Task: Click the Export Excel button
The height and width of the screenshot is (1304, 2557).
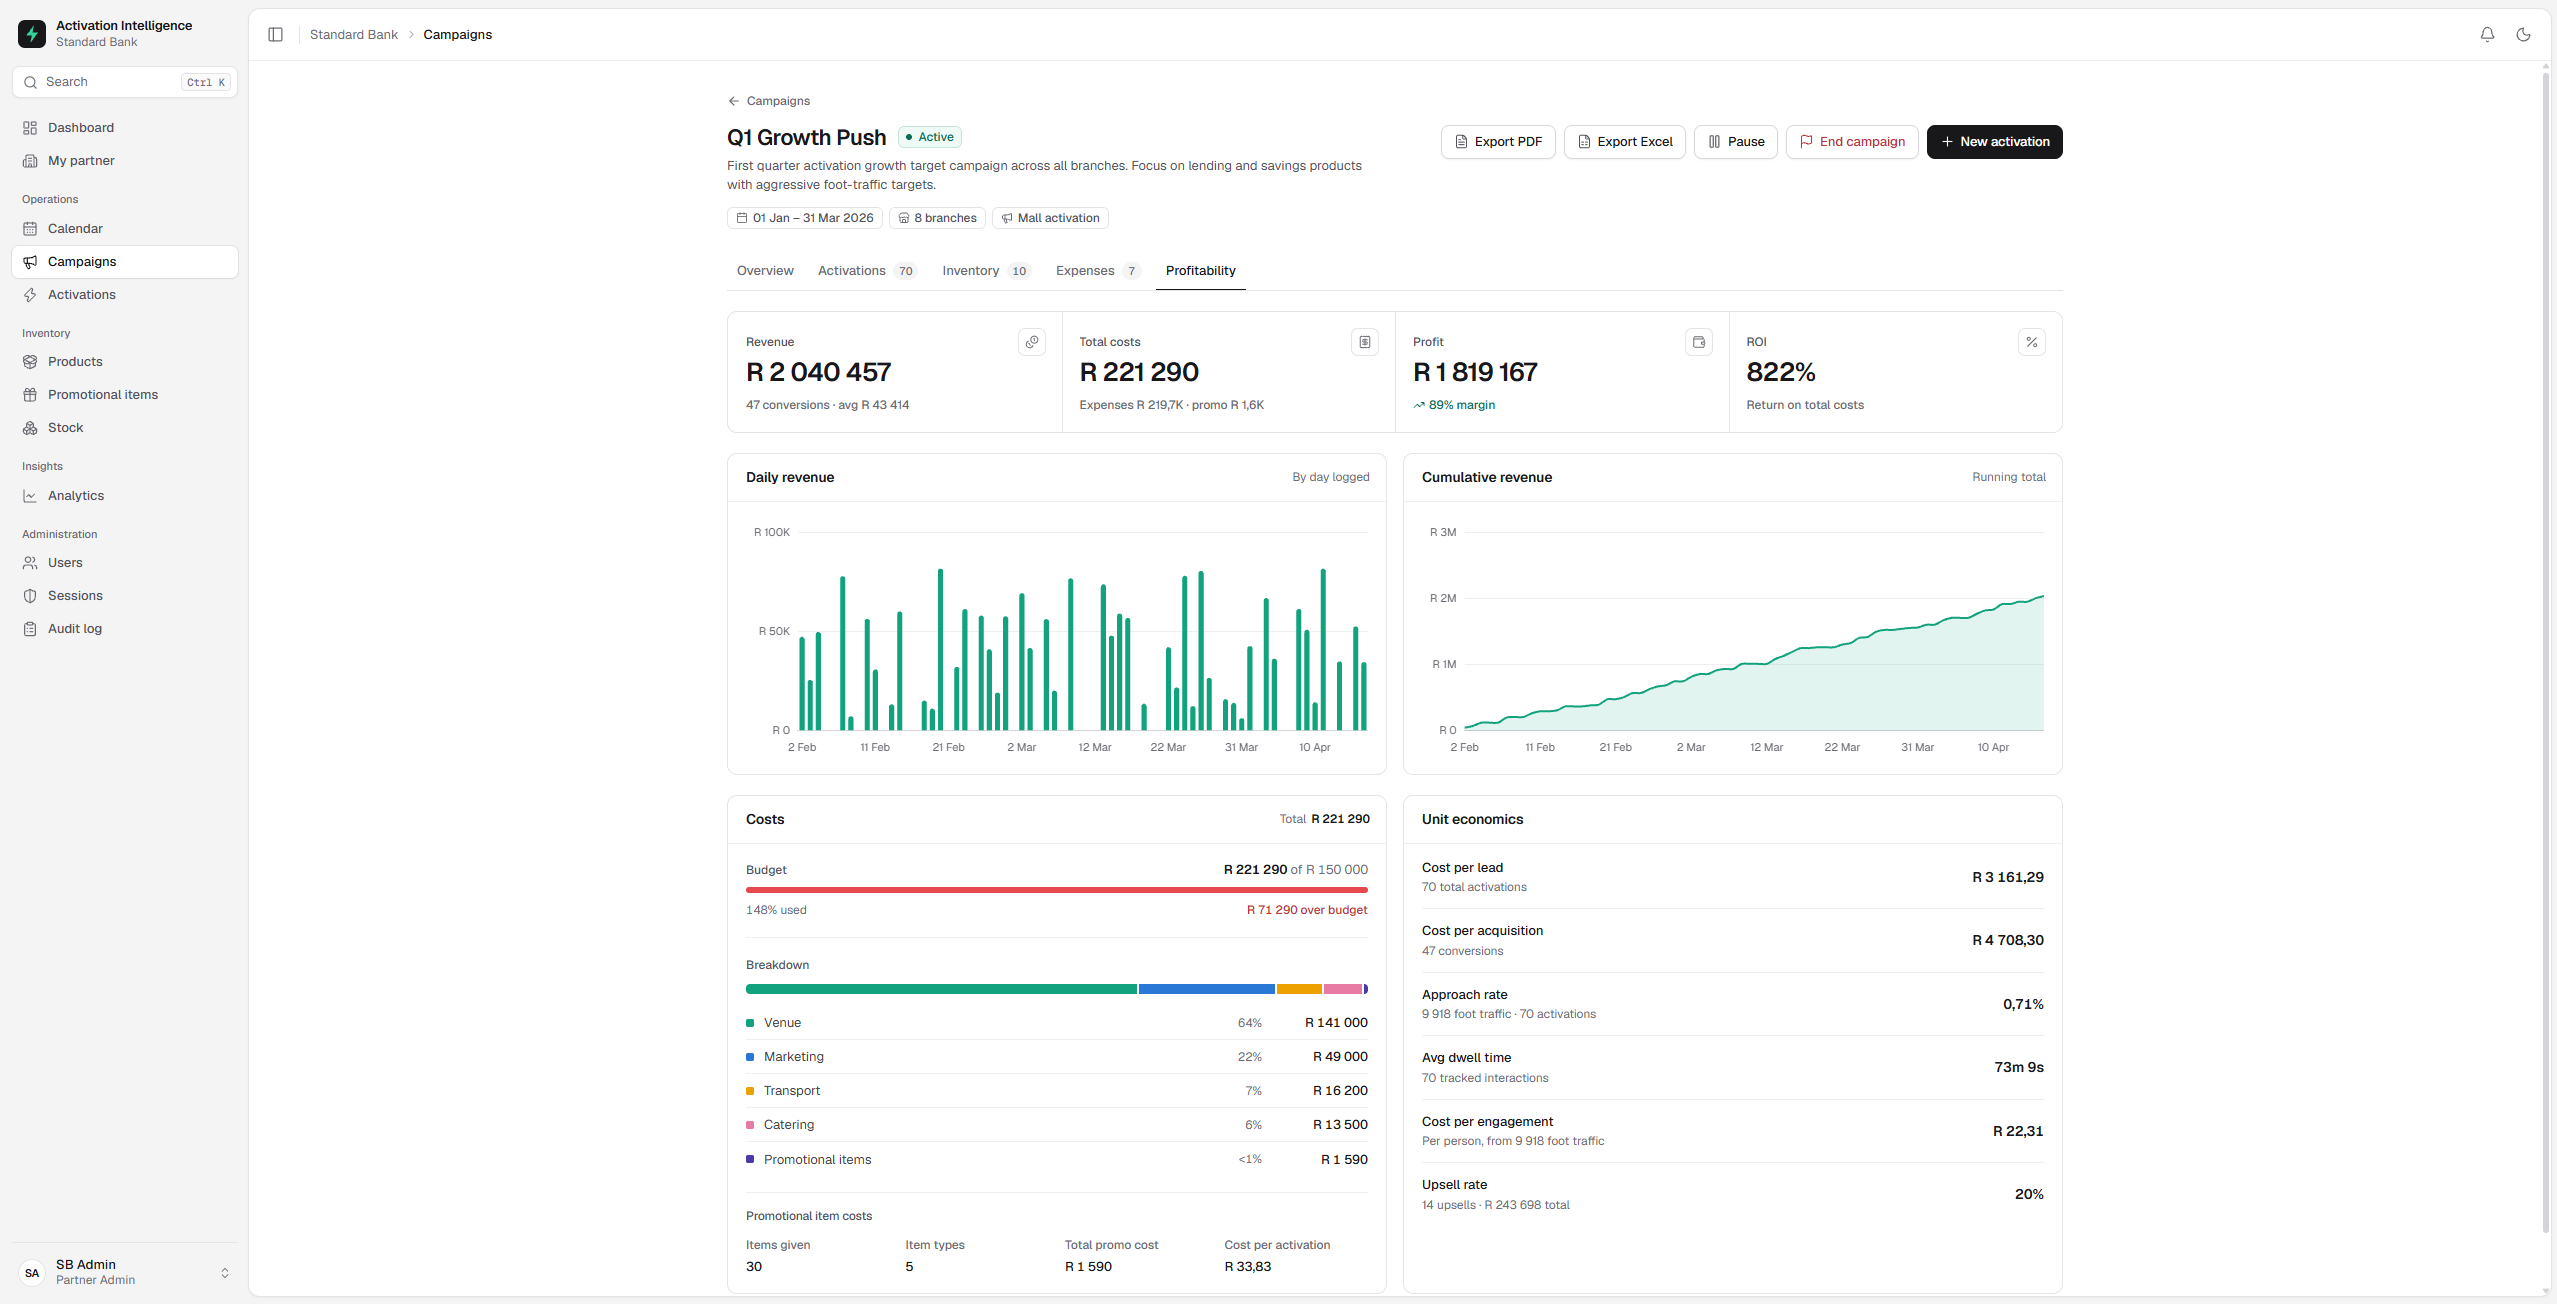Action: [1625, 142]
